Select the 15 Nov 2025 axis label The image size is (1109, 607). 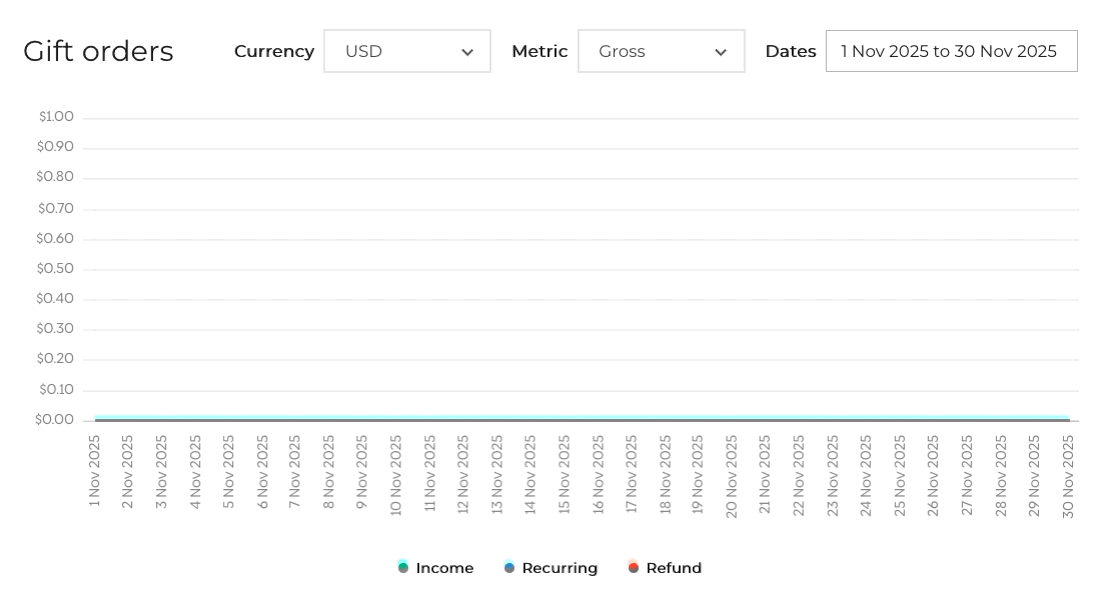click(564, 474)
